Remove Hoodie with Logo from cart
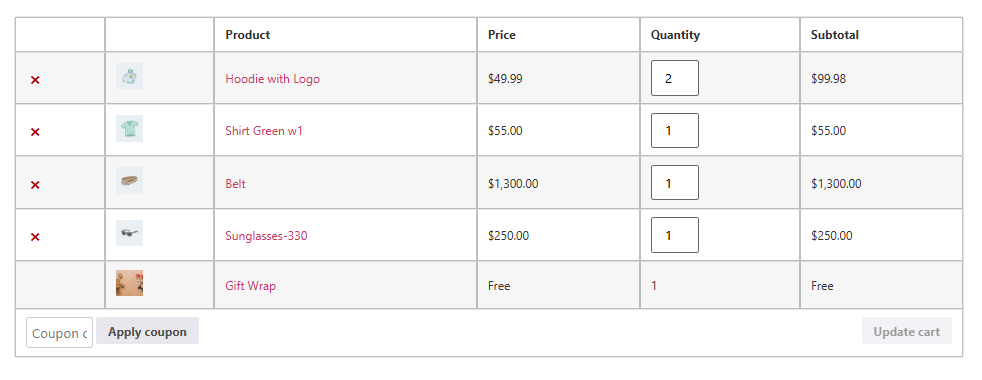This screenshot has width=982, height=380. [35, 80]
